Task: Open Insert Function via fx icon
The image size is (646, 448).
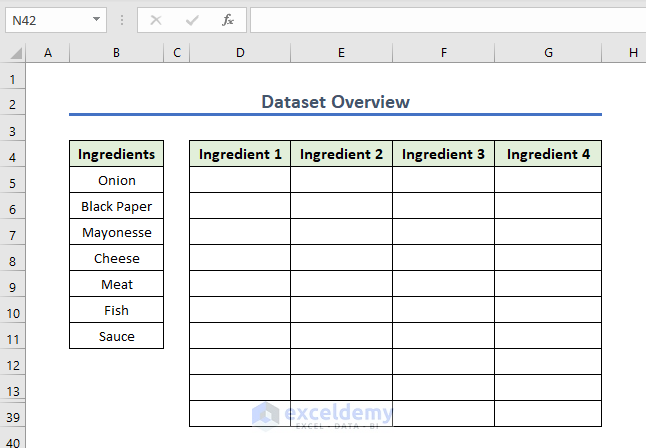Action: pos(228,19)
